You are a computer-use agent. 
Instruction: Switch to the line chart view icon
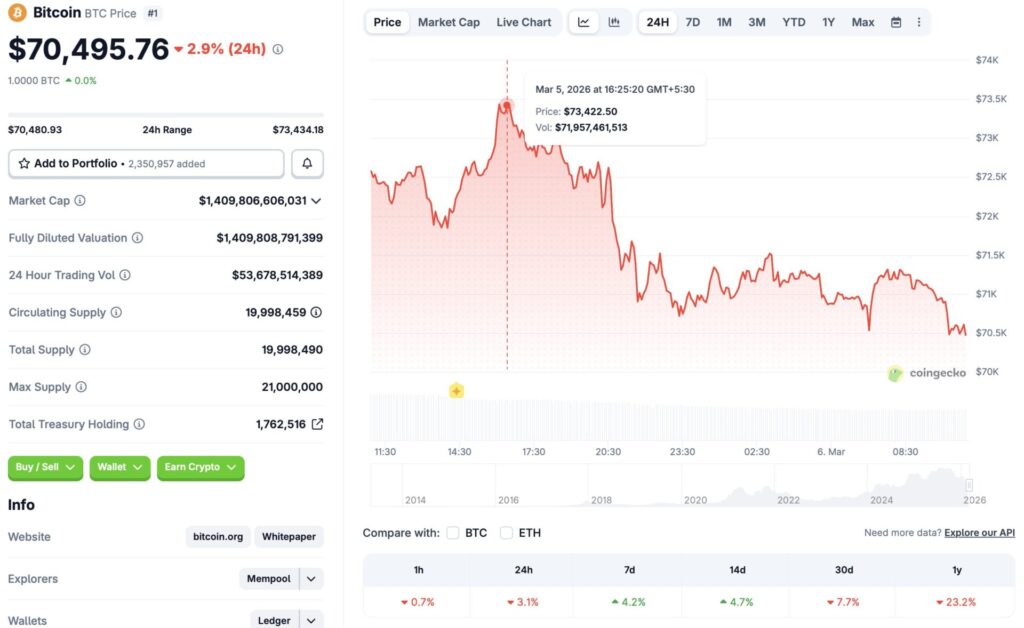coord(584,22)
